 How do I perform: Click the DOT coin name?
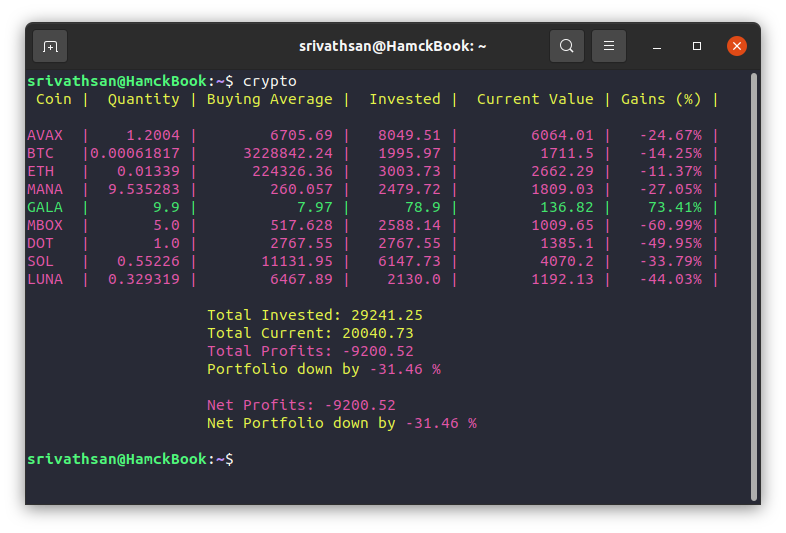point(41,244)
